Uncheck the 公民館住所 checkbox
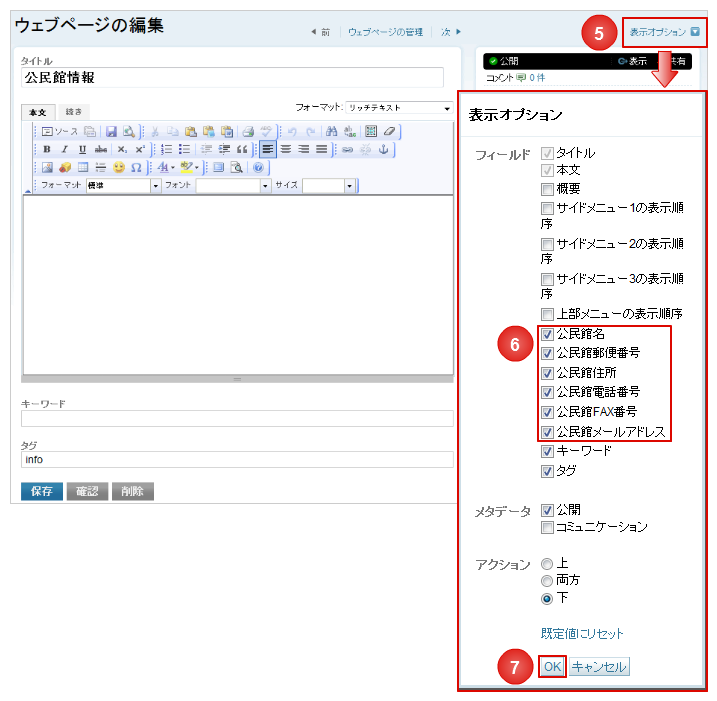The image size is (717, 701). 547,374
